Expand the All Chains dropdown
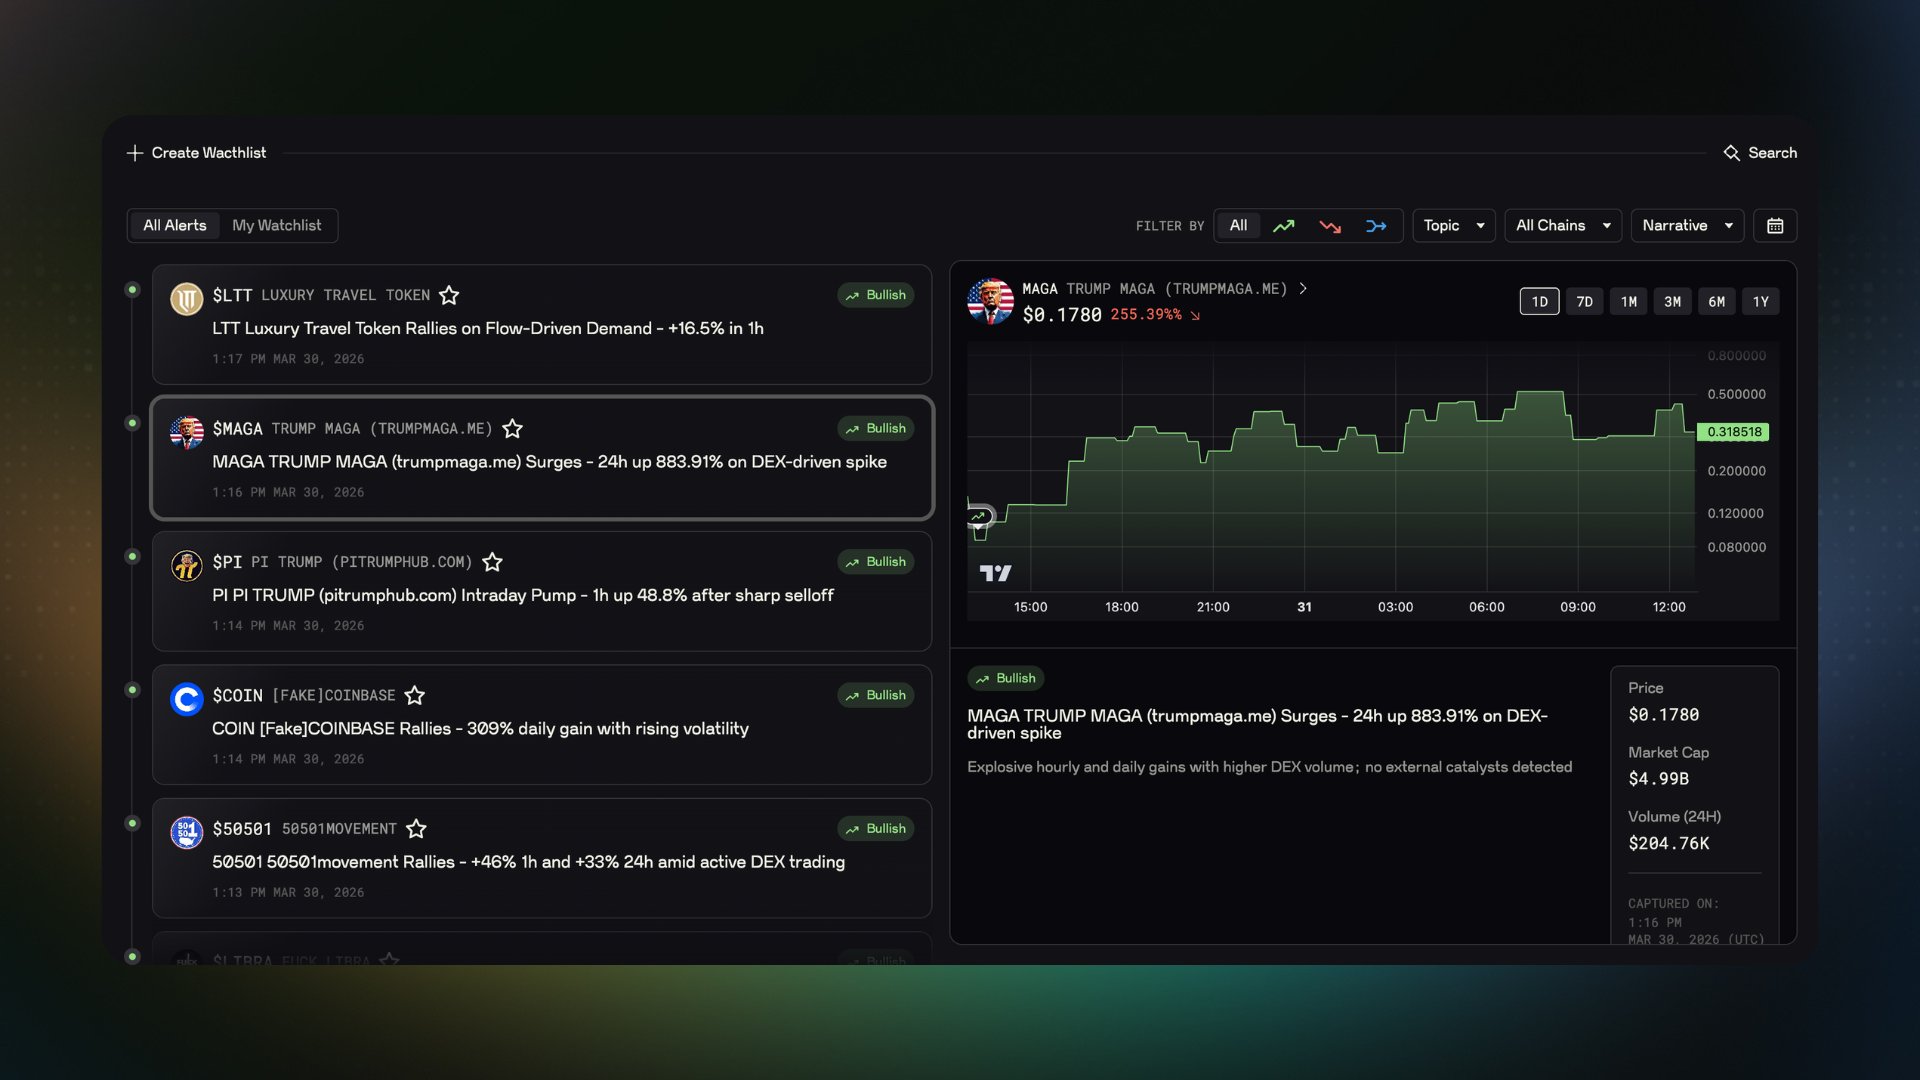1920x1080 pixels. [x=1562, y=226]
